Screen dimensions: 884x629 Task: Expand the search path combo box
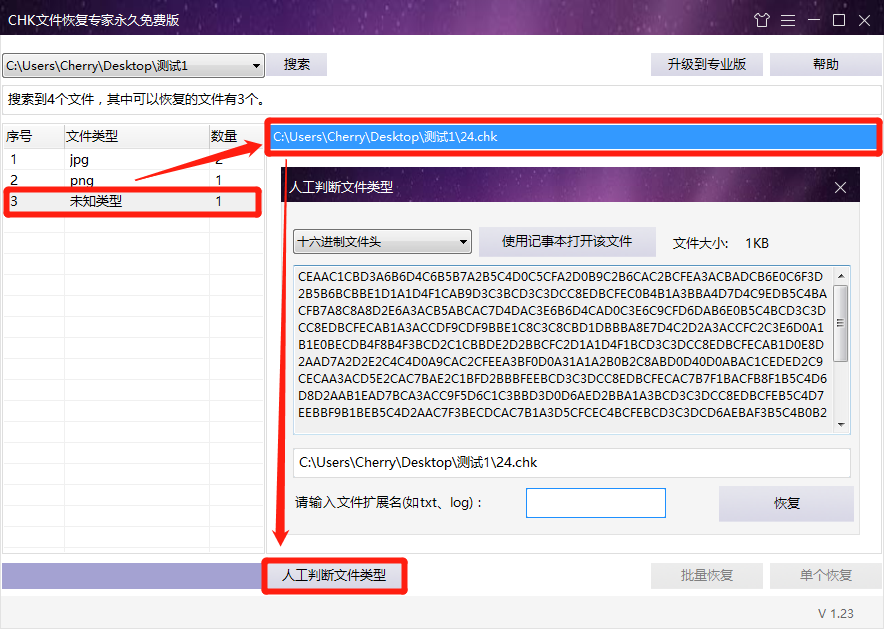(x=256, y=64)
